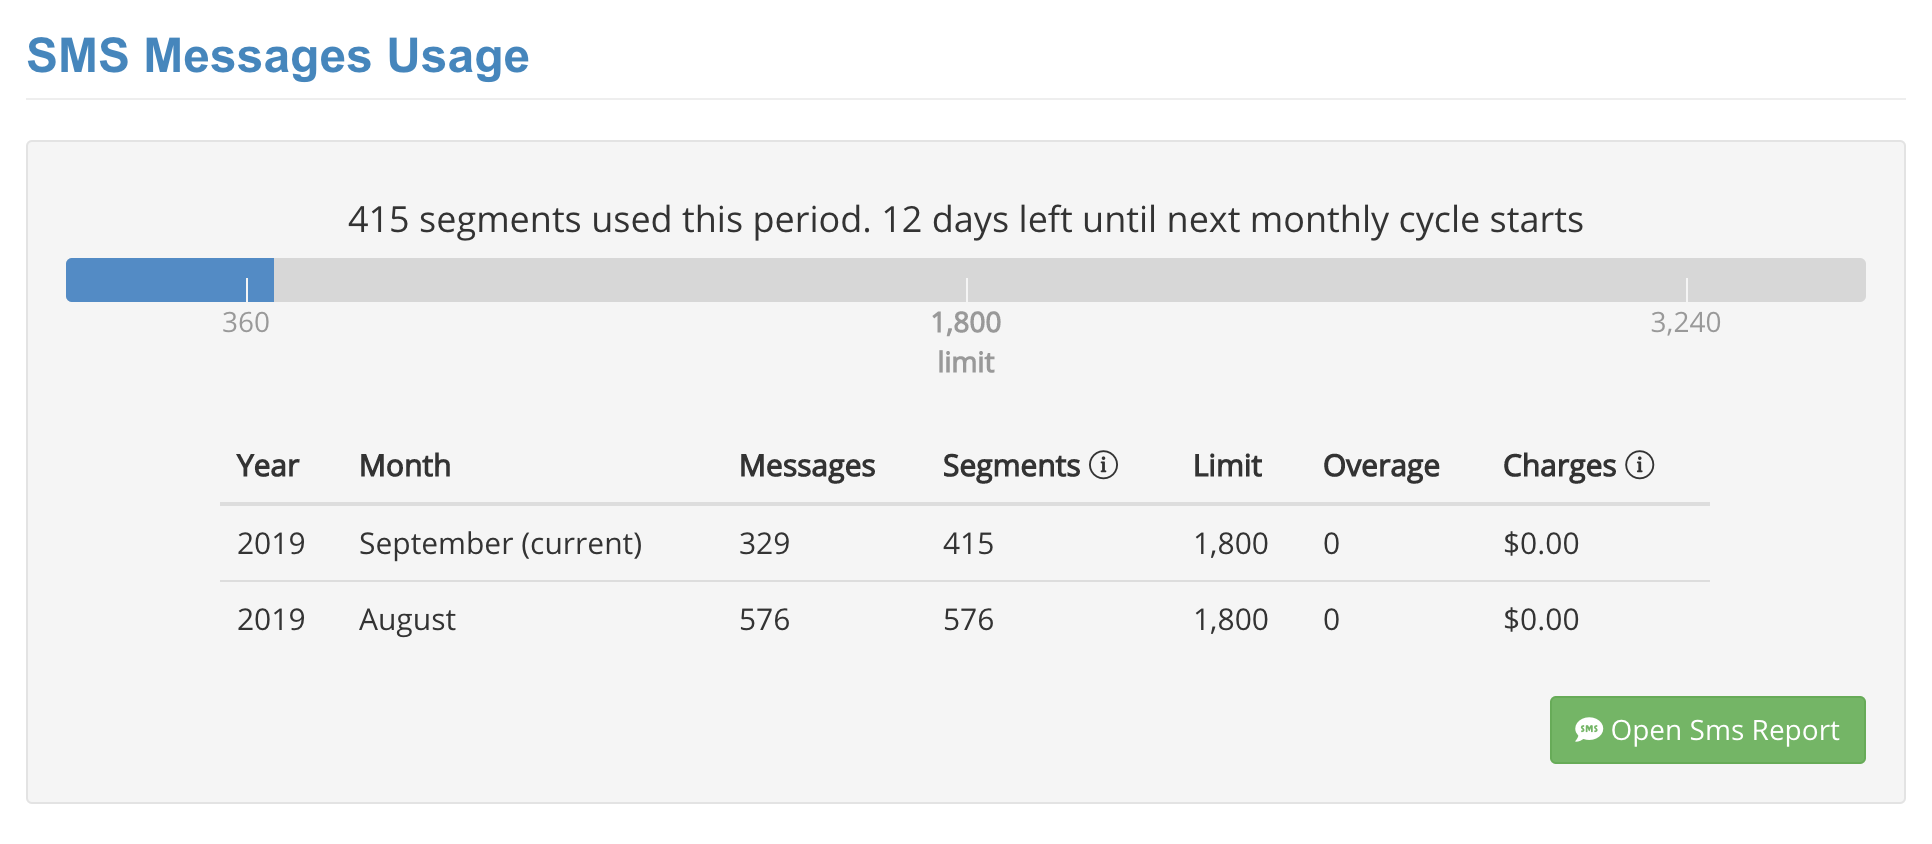
Task: Click the Limit column header
Action: 1227,466
